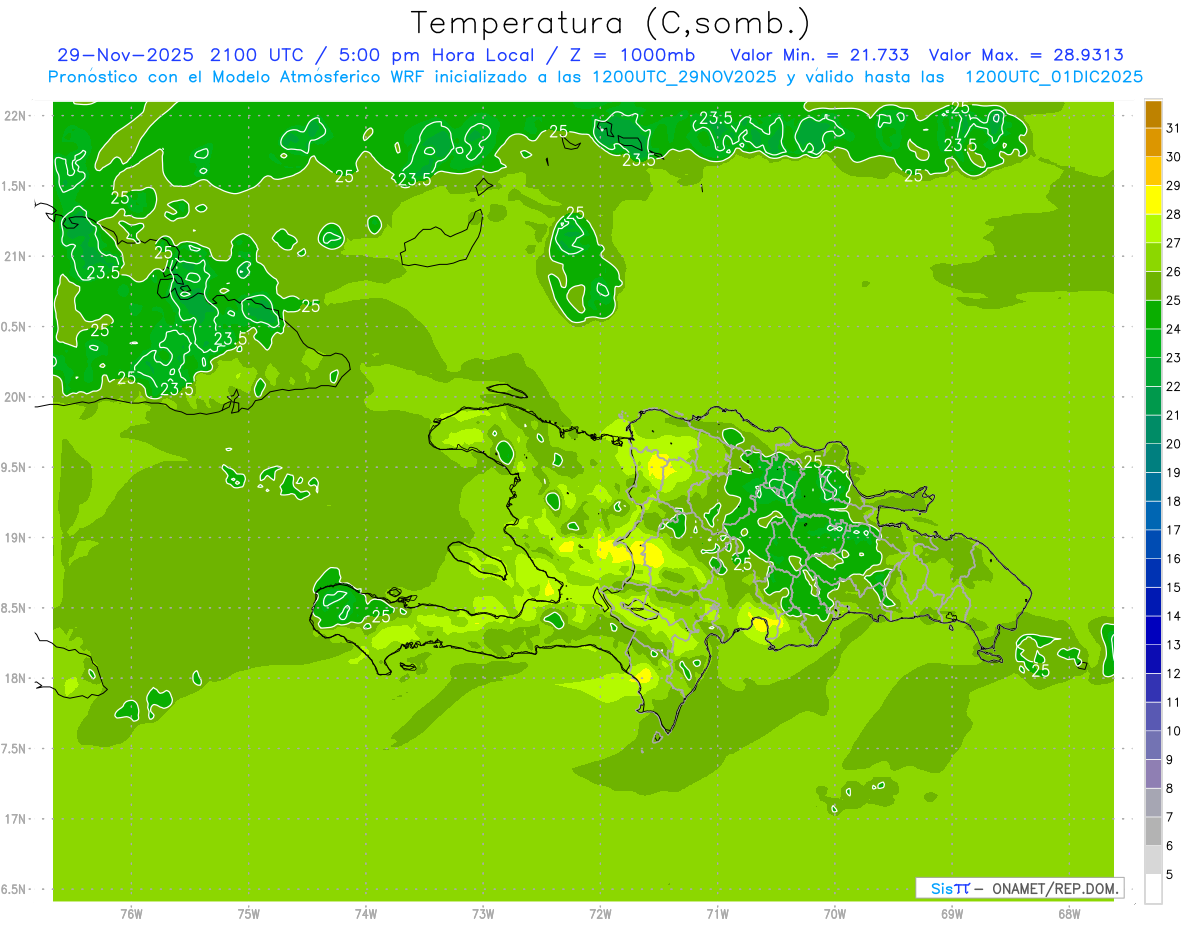
Task: Click the color bar value label 20
Action: tap(1174, 443)
